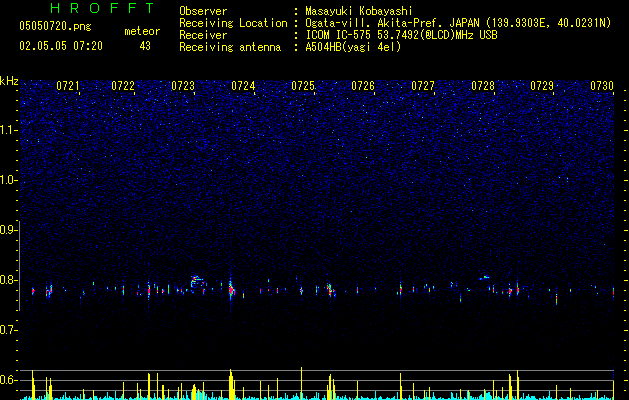Click the tall yellow power spike near 0725

tap(302, 383)
